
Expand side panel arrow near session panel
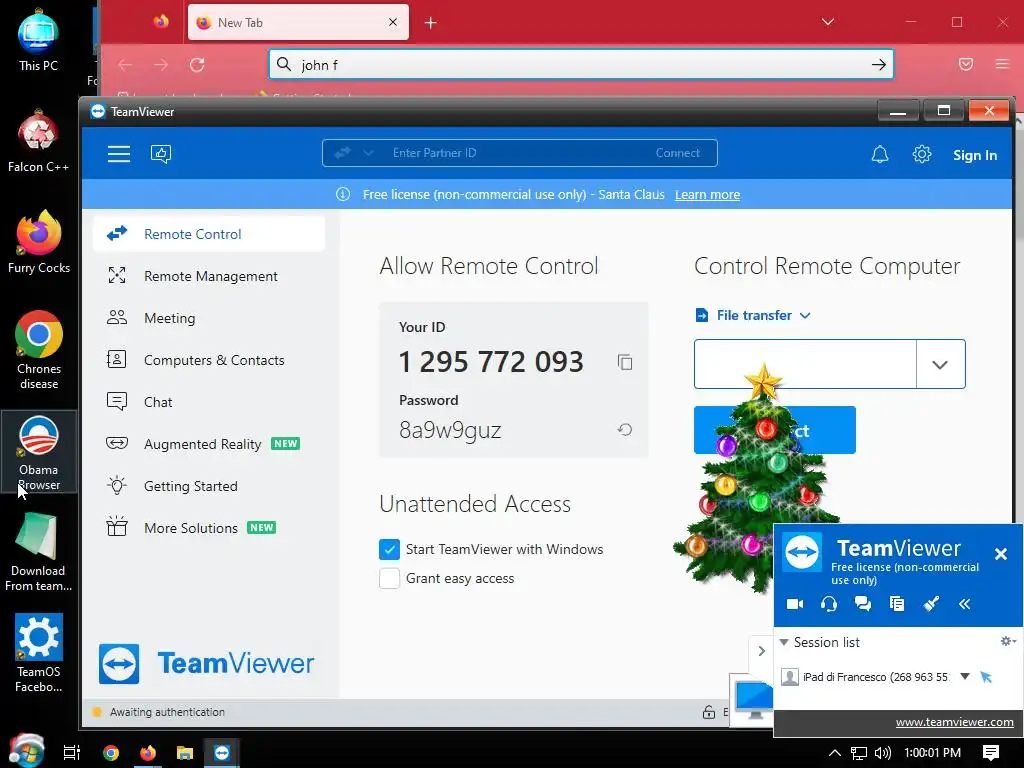[761, 651]
